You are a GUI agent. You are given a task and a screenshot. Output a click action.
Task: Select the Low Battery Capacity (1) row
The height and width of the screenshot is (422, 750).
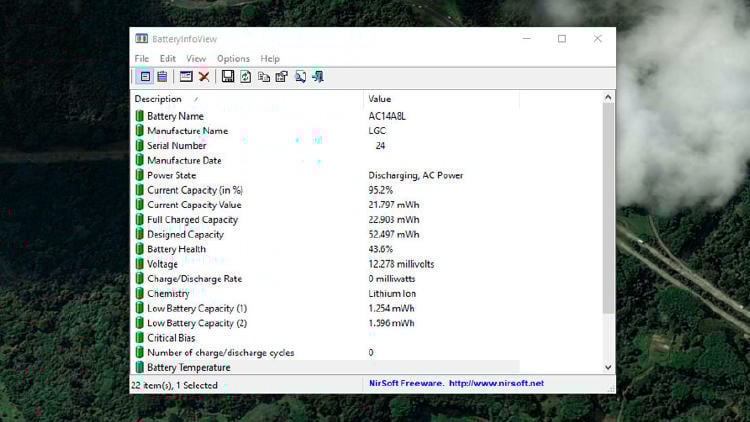point(325,308)
